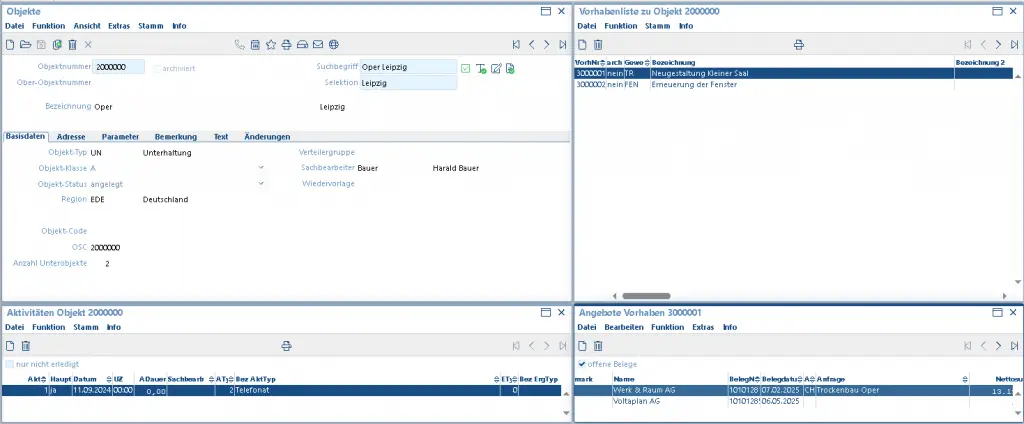Click the edit pencil icon beside Suchbegriff

[495, 68]
